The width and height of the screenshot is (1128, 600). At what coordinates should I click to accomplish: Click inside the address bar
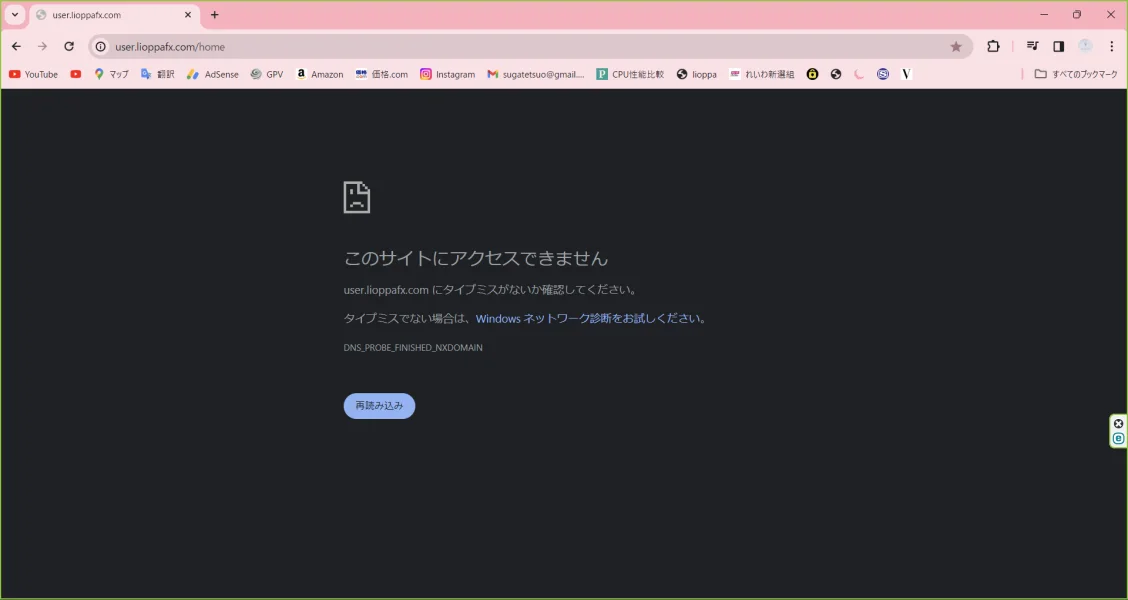[x=300, y=46]
